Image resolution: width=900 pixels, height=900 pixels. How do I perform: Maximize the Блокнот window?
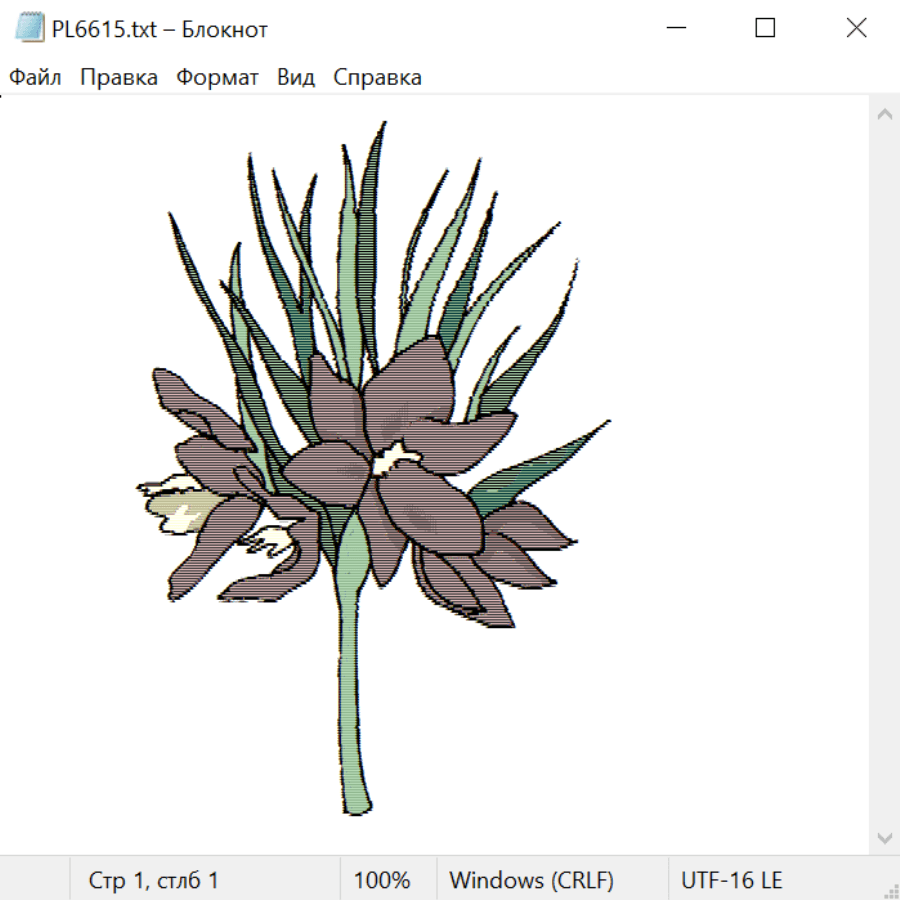[x=765, y=29]
